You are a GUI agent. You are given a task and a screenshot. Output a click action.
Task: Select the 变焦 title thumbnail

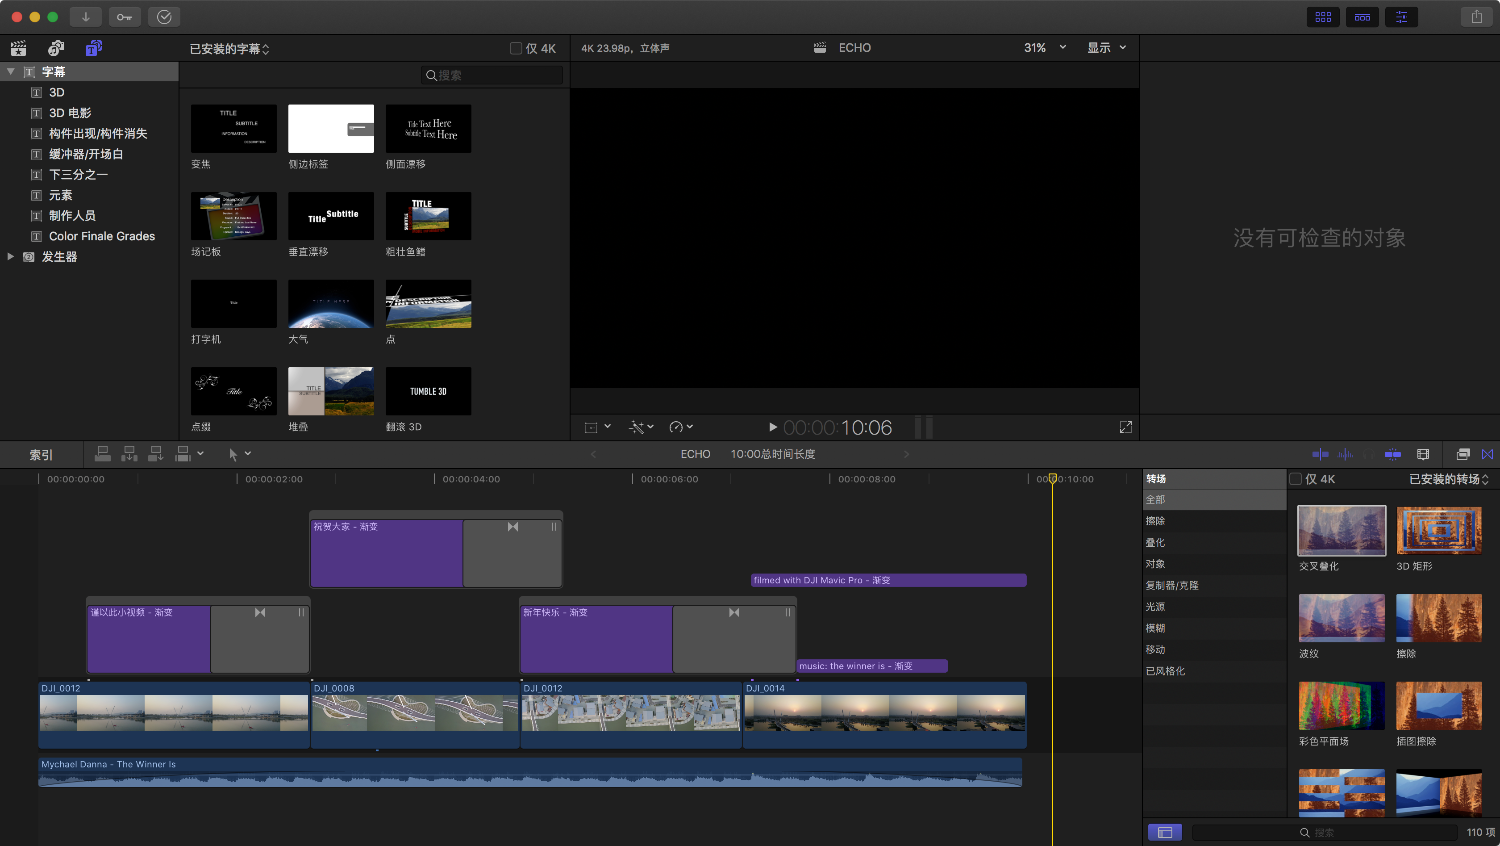(234, 129)
